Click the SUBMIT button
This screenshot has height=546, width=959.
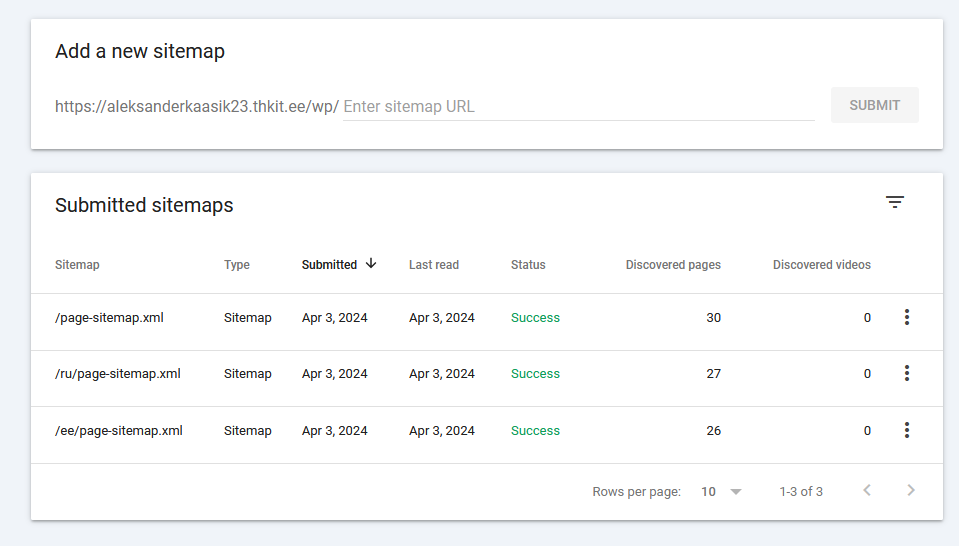pos(875,105)
